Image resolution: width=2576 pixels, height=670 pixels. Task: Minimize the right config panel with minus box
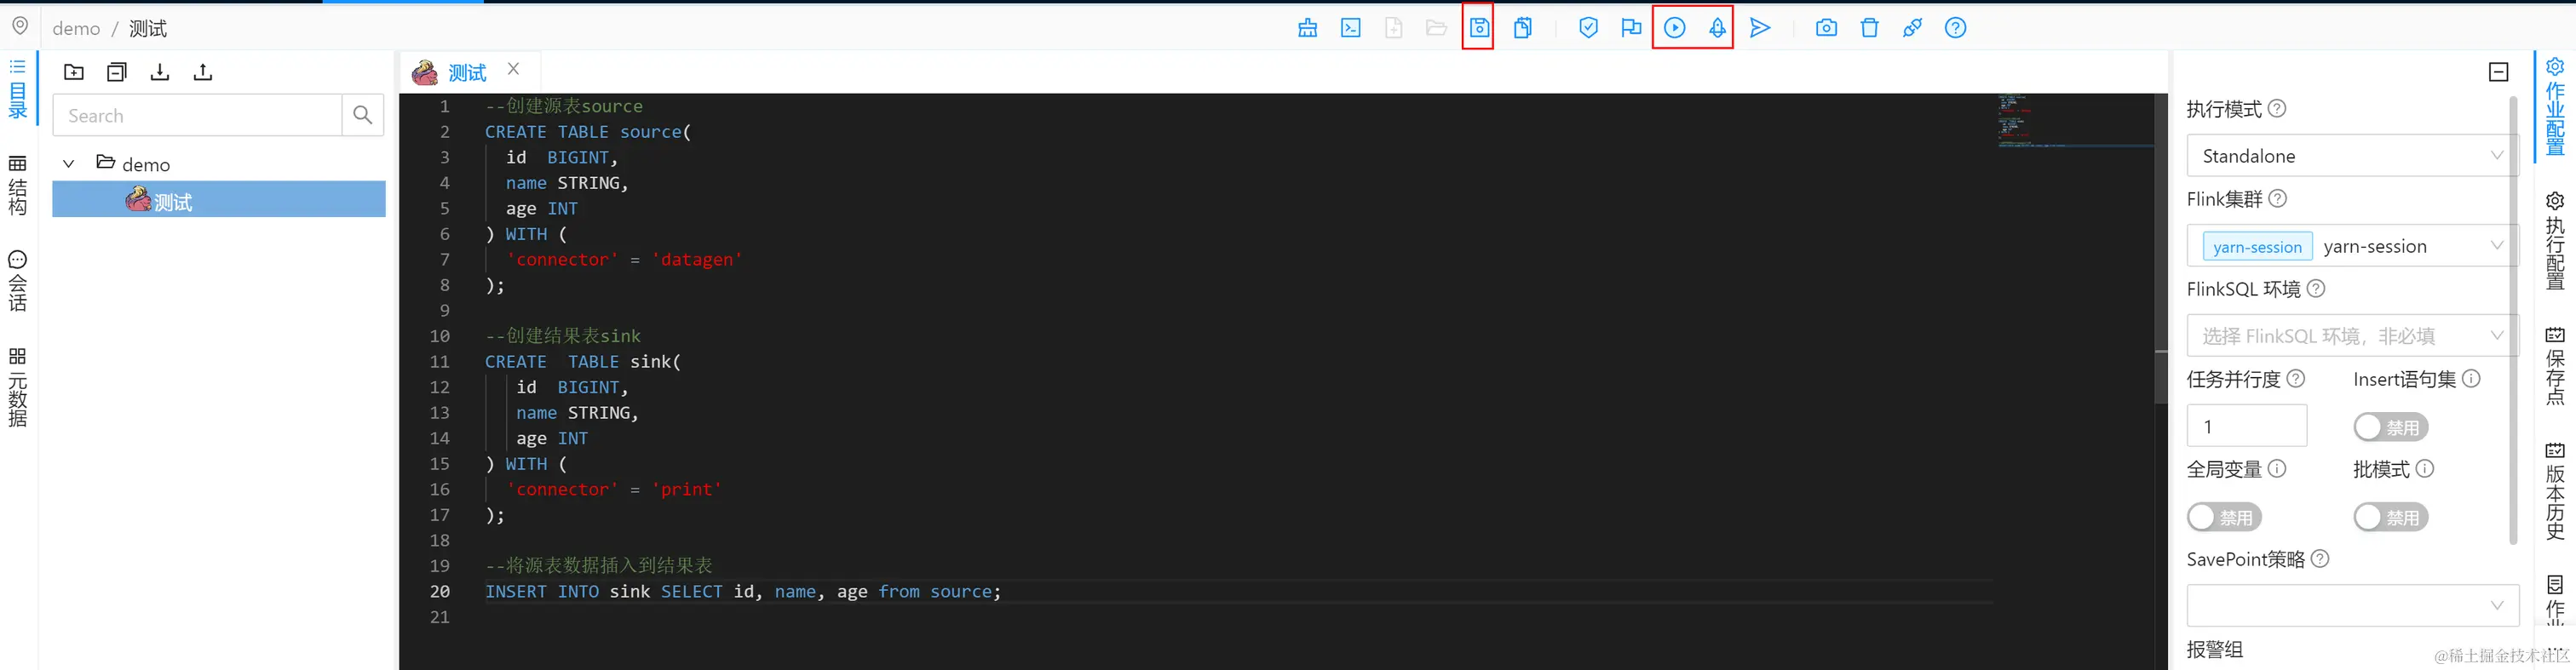[x=2498, y=72]
